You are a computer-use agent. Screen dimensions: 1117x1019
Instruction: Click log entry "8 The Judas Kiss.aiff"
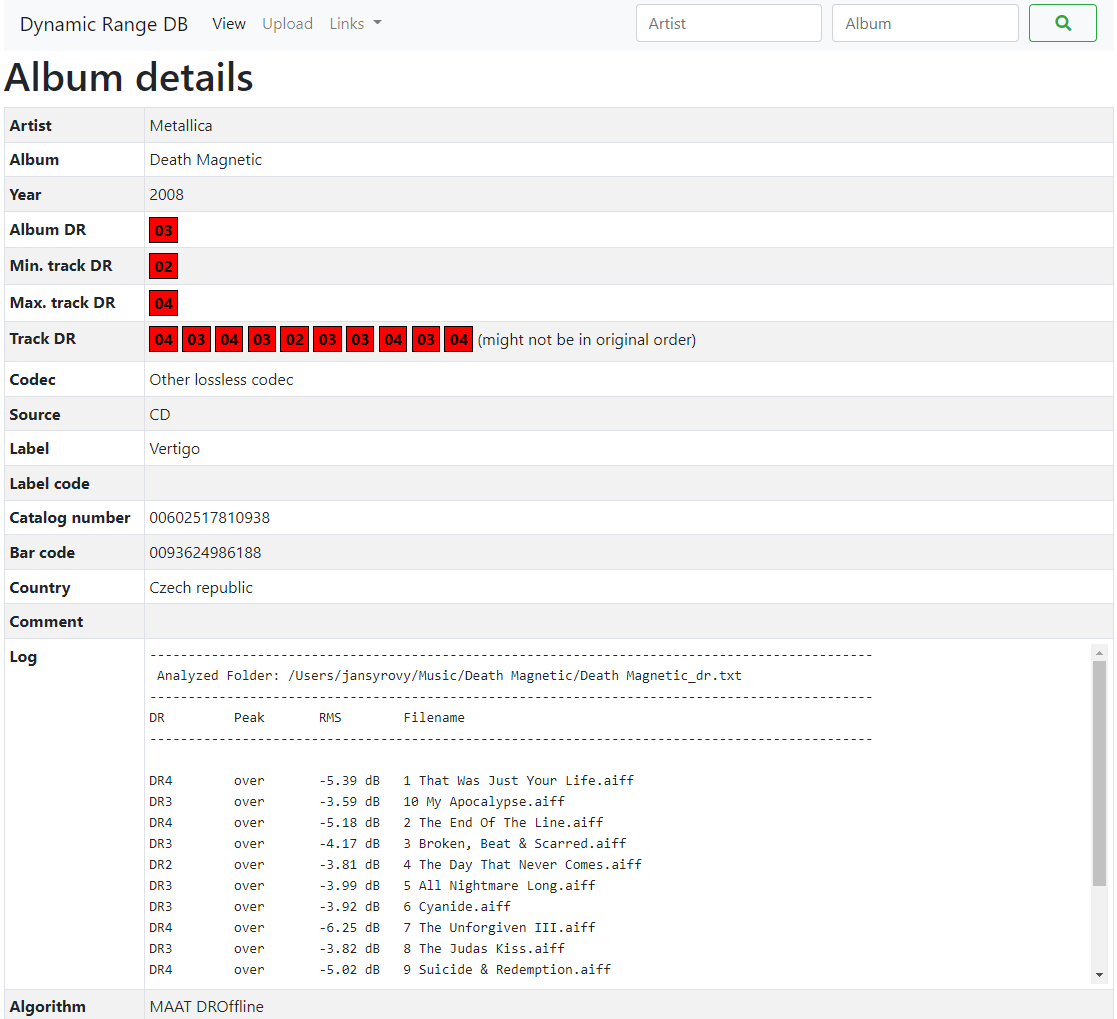point(484,948)
